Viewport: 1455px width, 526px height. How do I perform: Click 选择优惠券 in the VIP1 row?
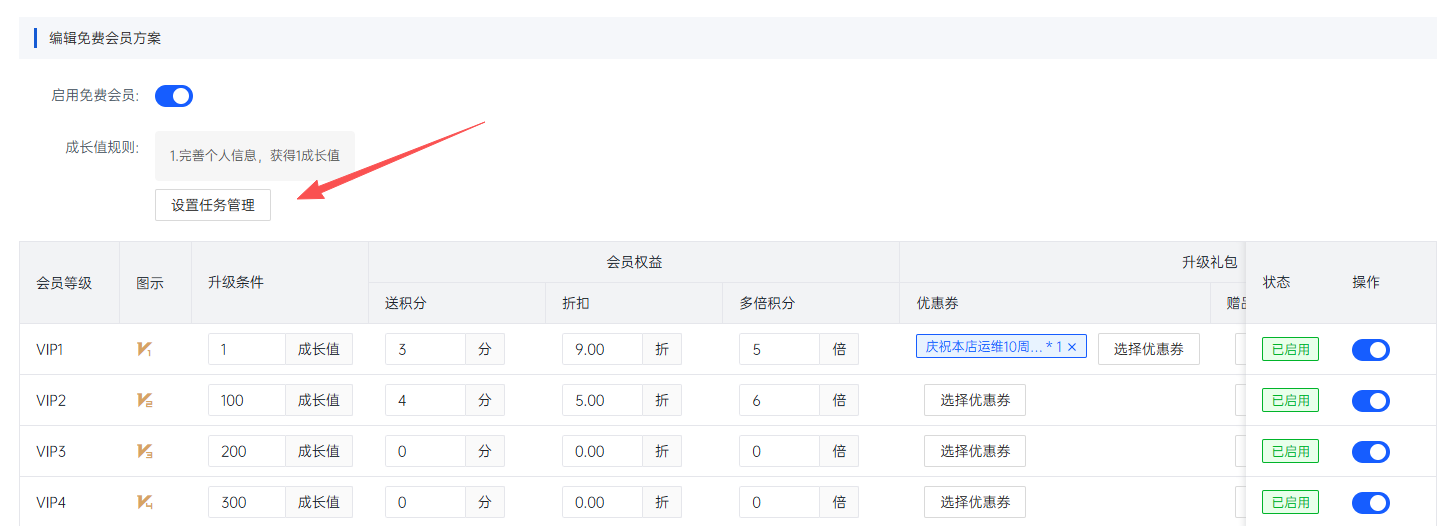[x=1149, y=349]
